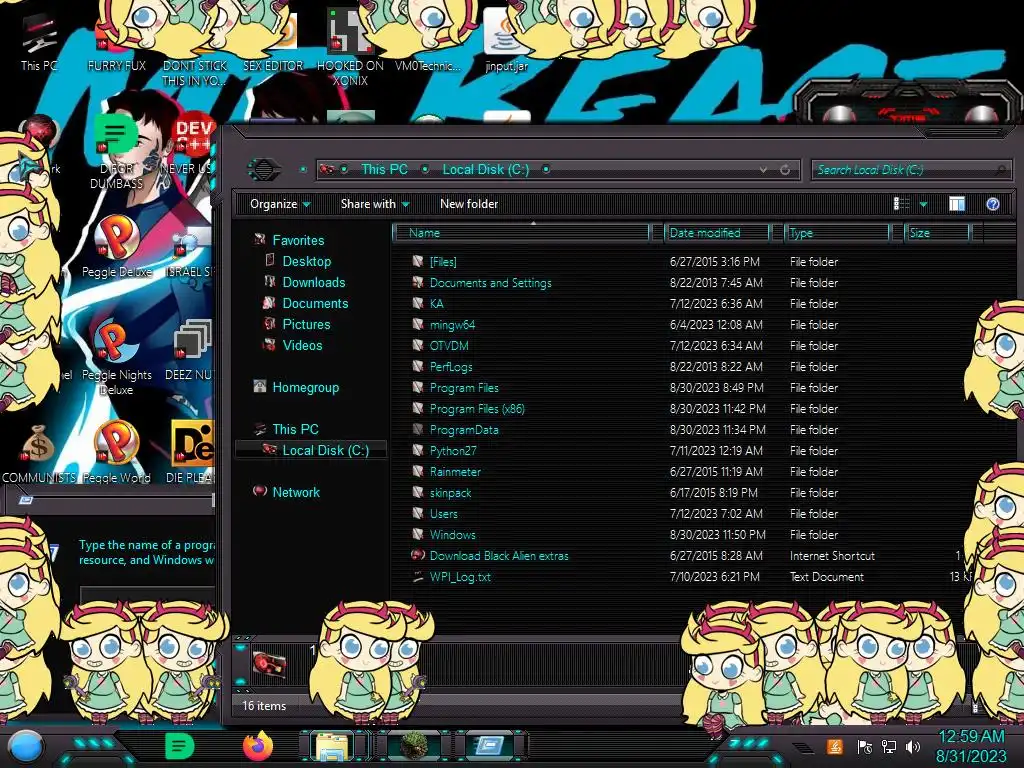Expand arrow after Local Disk (C:) breadcrumb
The height and width of the screenshot is (768, 1024).
(546, 169)
